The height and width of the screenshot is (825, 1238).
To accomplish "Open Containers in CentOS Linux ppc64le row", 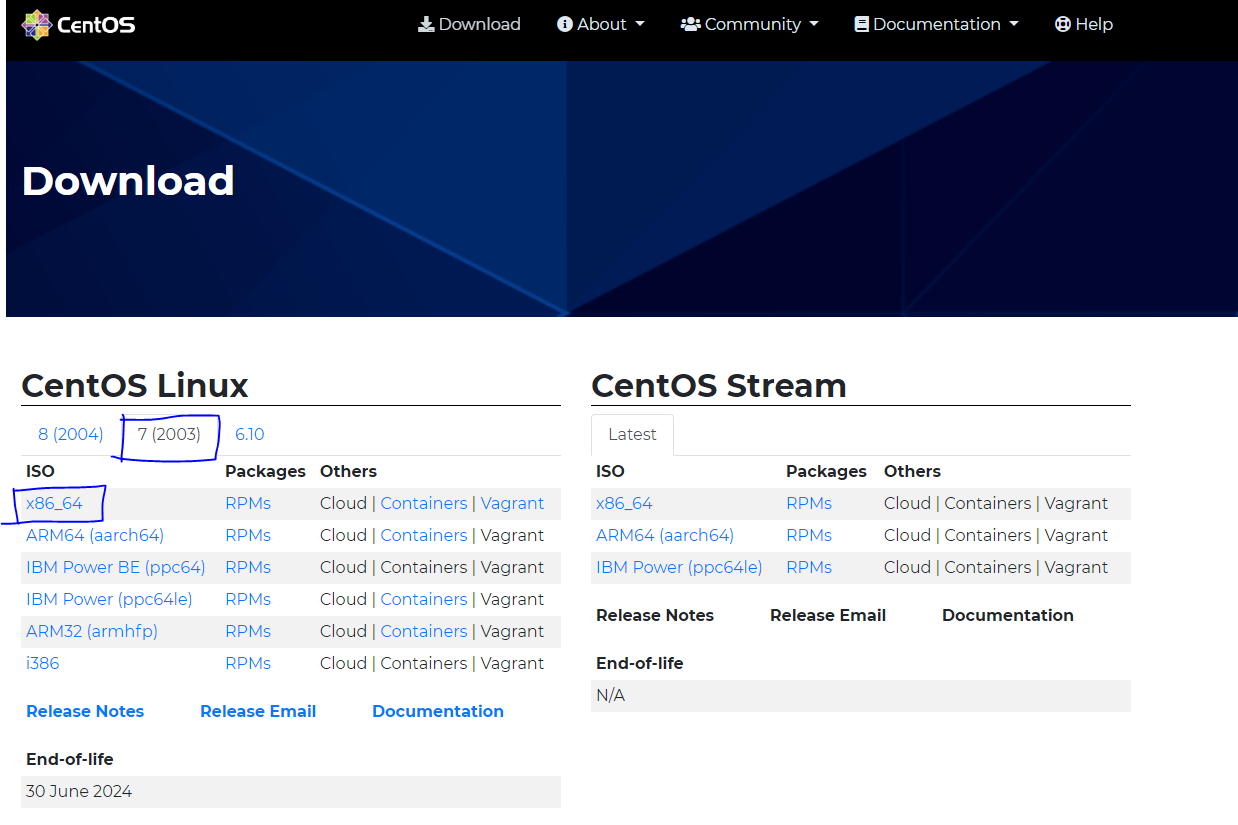I will [x=424, y=599].
